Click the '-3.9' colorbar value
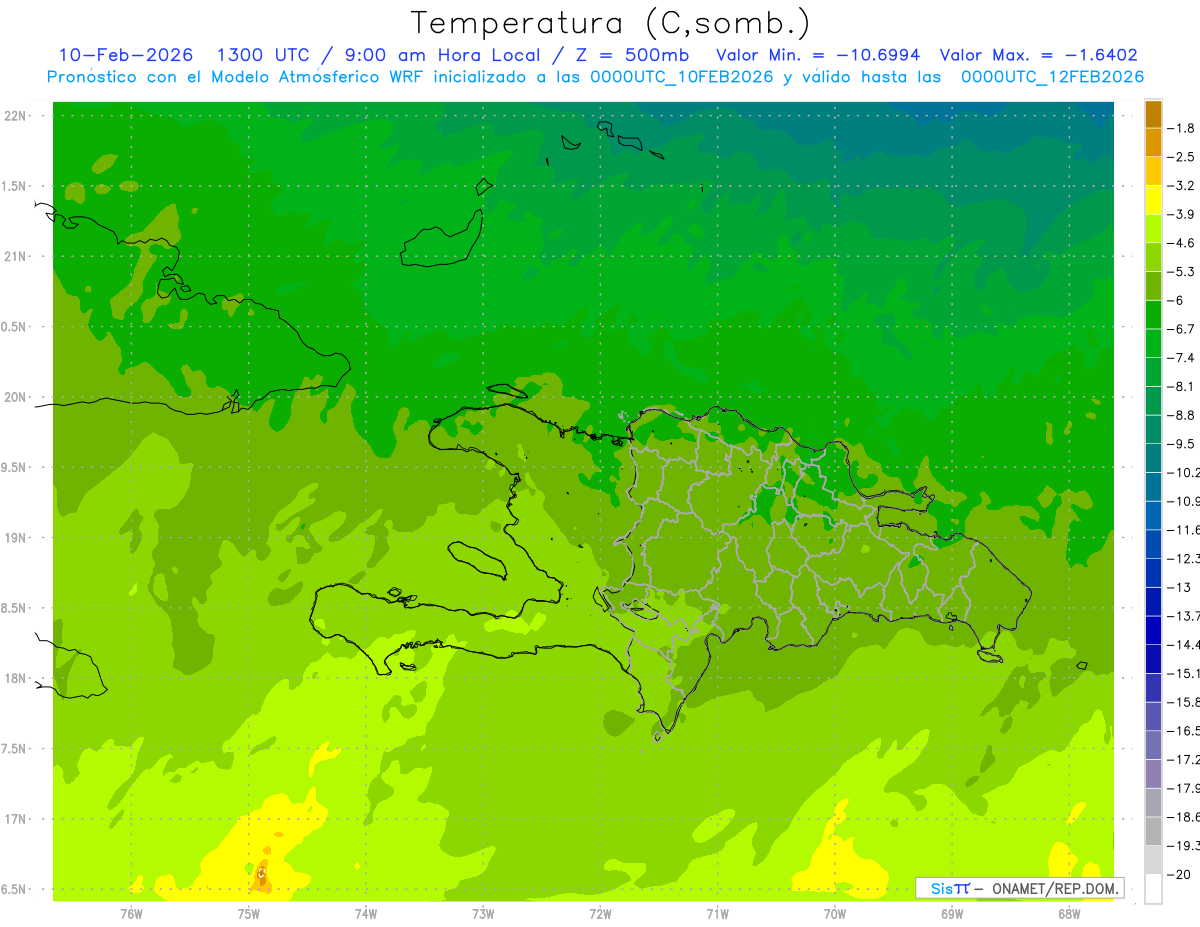The height and width of the screenshot is (927, 1200). click(x=1182, y=214)
